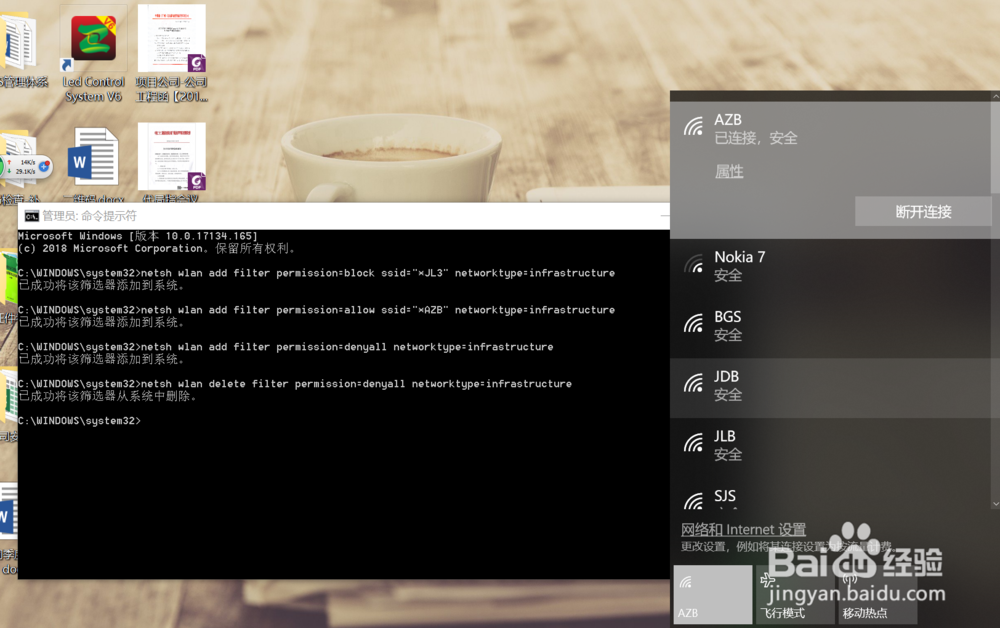The image size is (1000, 628).
Task: Click the JLB Wi-Fi signal icon
Action: click(x=693, y=443)
